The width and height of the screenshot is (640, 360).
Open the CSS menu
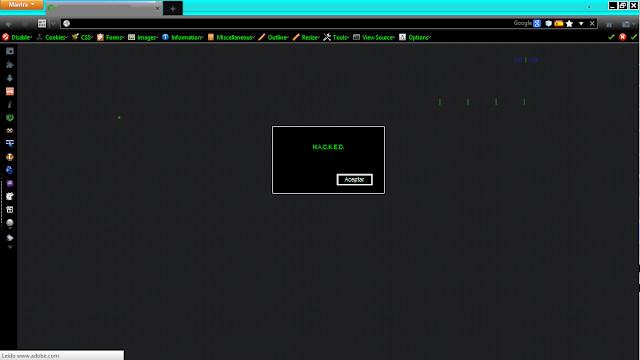tap(82, 37)
